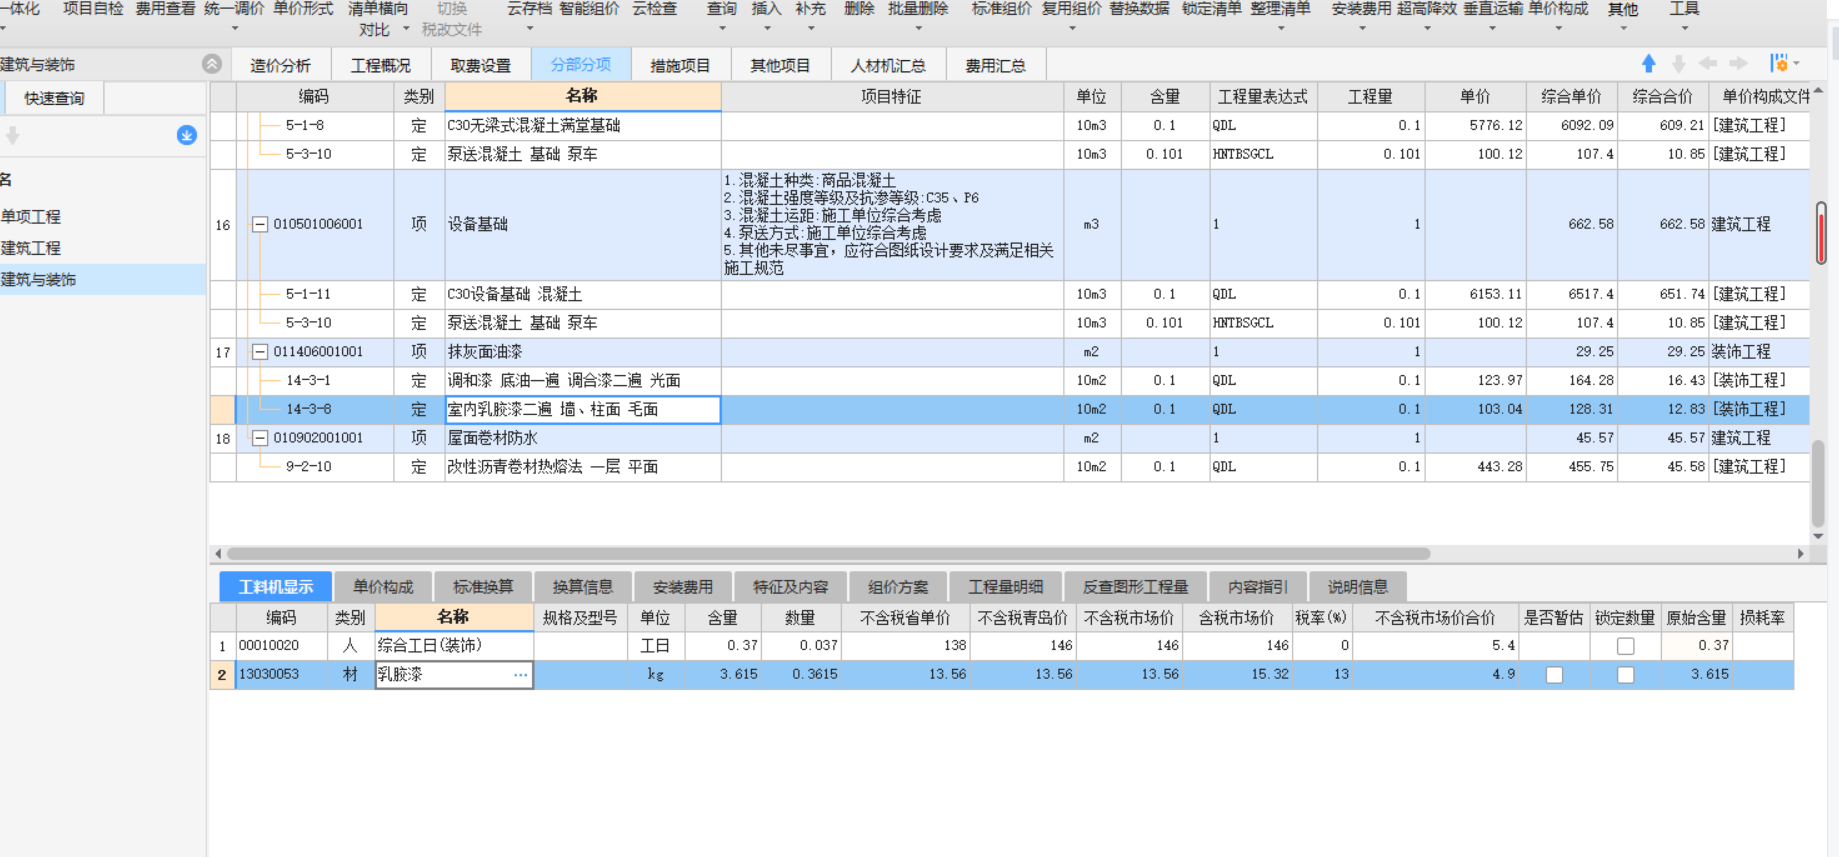
Task: Click the 名称 cell 室内乳胶漆二遍 墙、柱面 毛面
Action: point(583,410)
